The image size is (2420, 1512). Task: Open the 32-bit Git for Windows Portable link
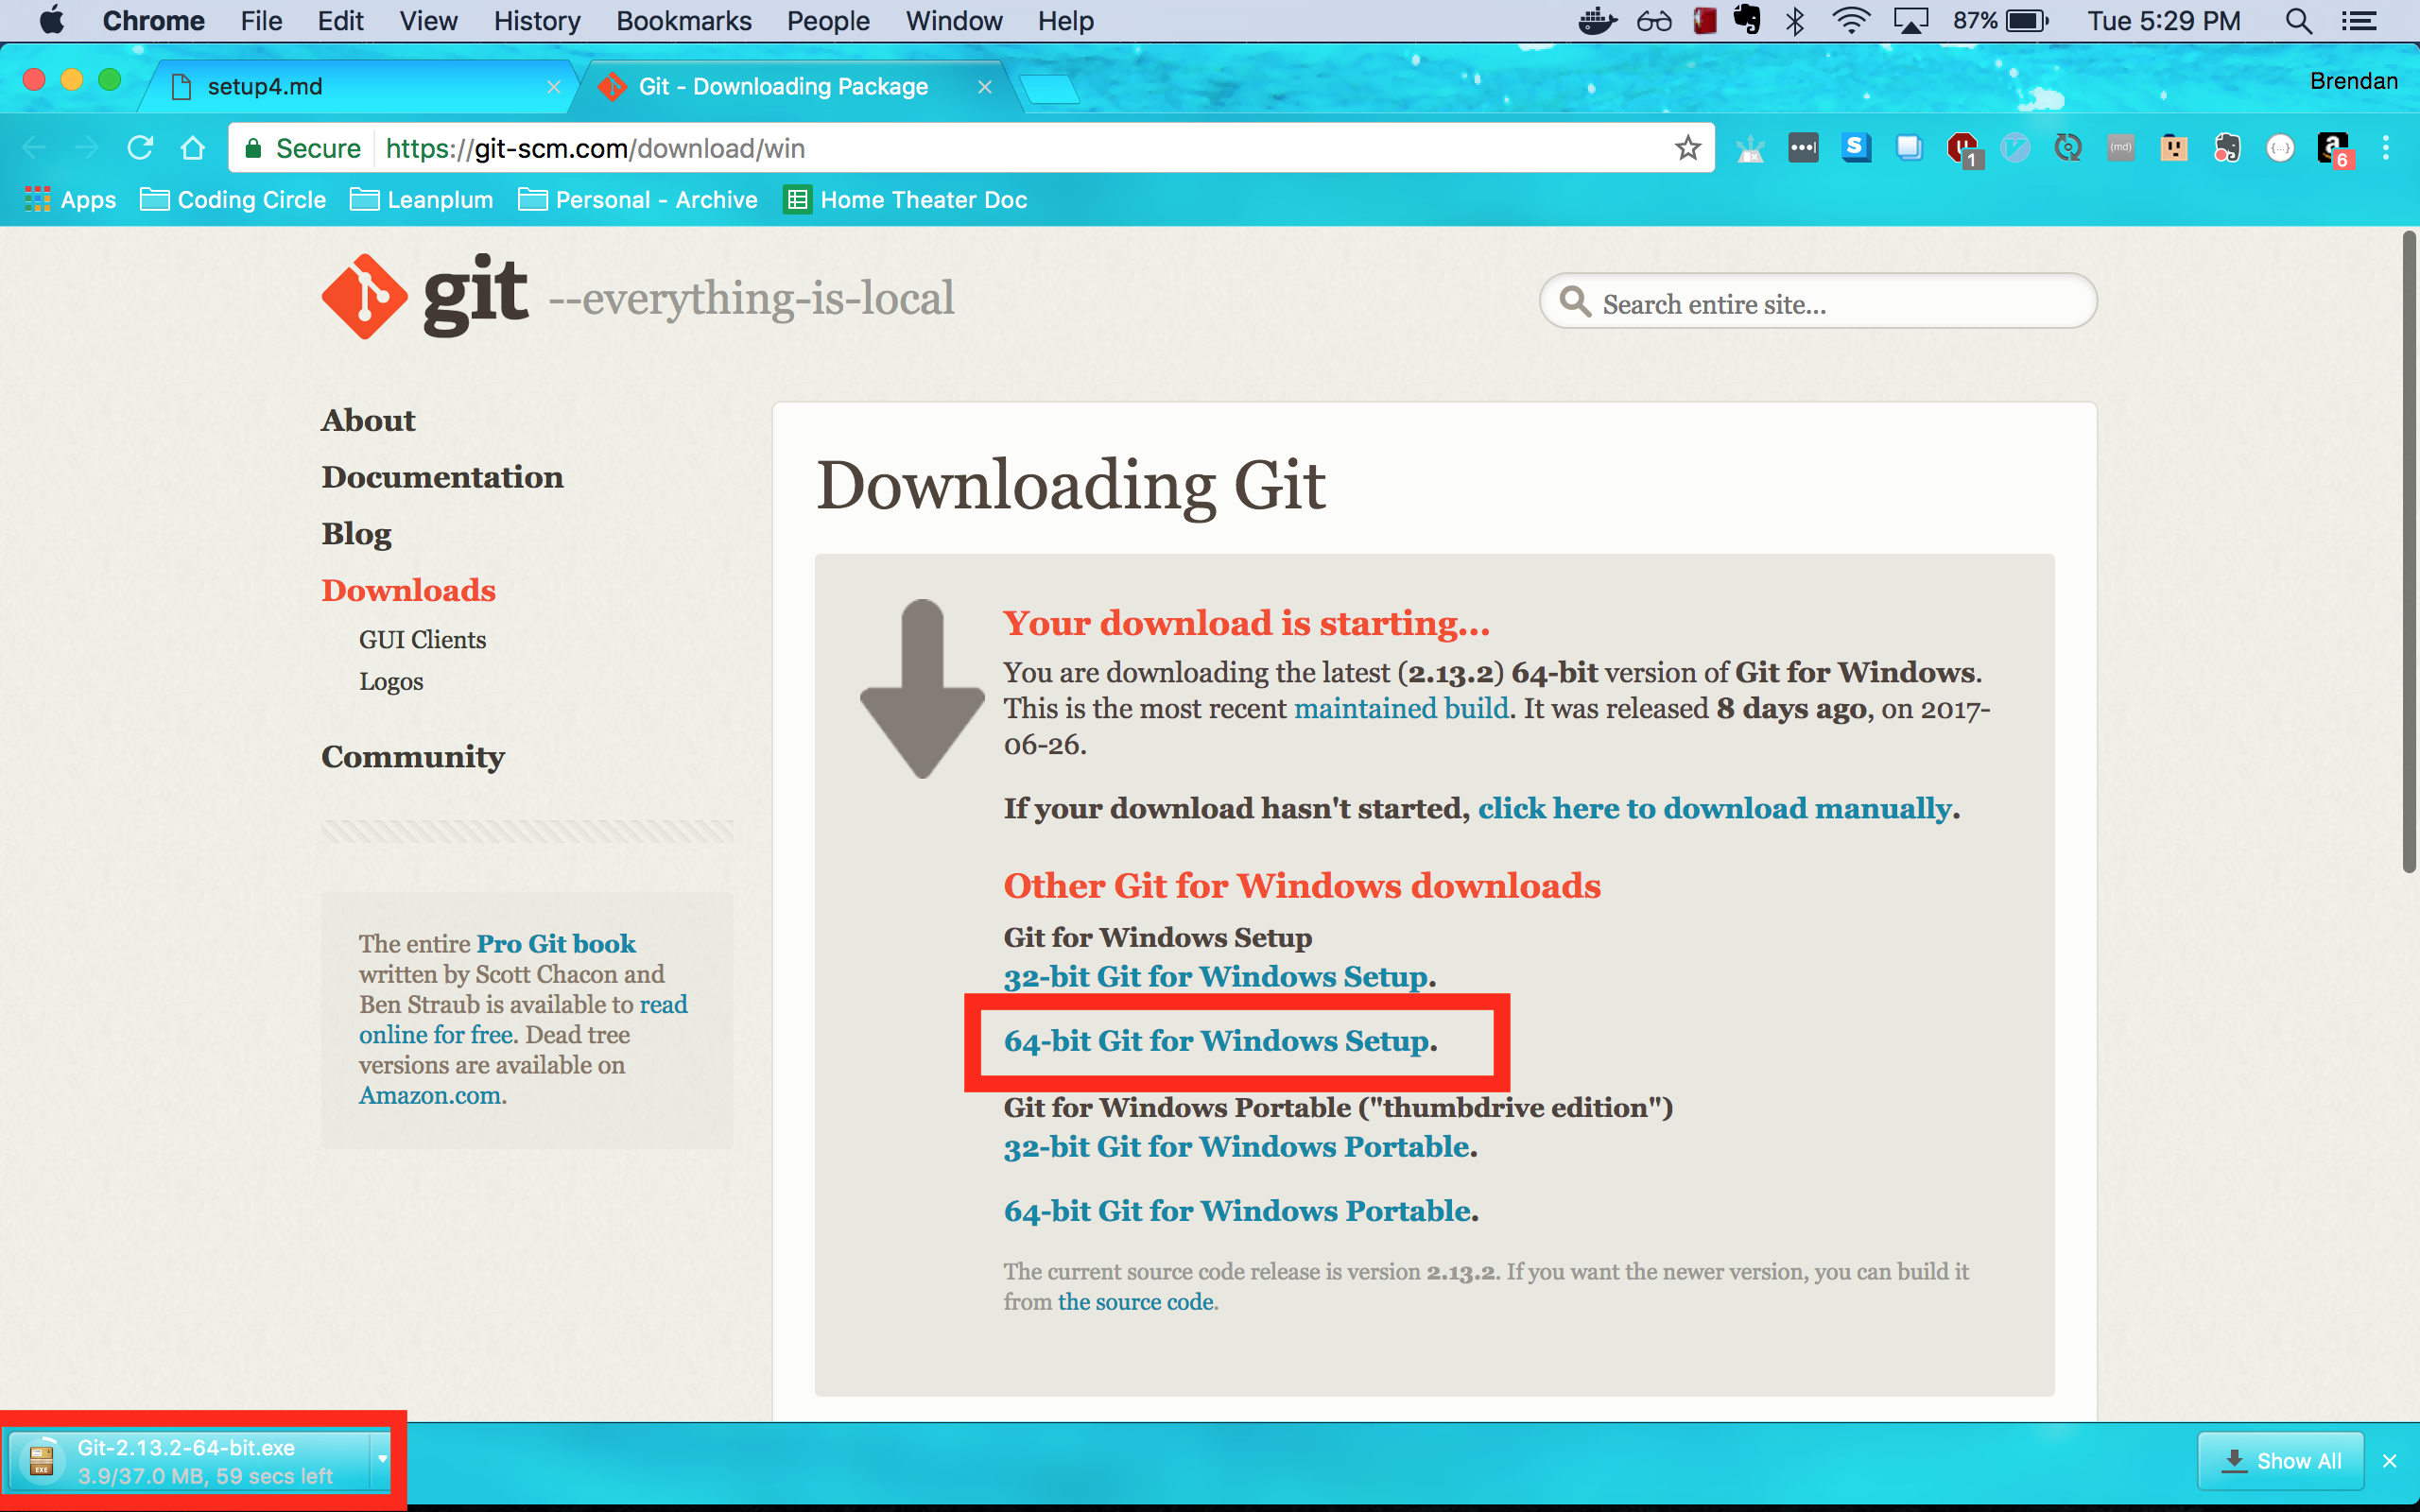[1236, 1146]
